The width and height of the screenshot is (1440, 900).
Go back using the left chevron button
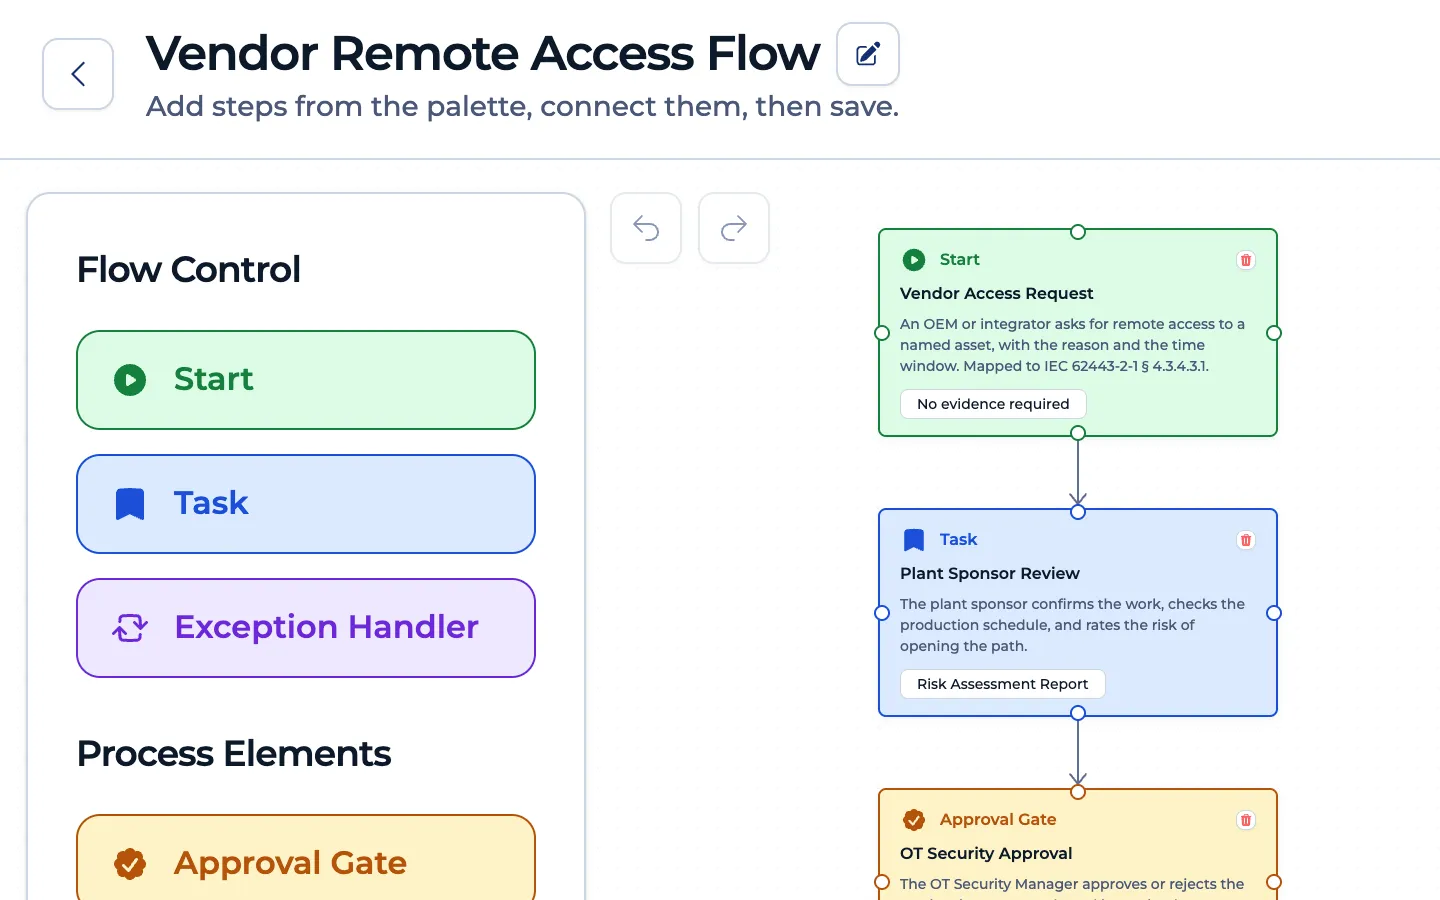(78, 74)
